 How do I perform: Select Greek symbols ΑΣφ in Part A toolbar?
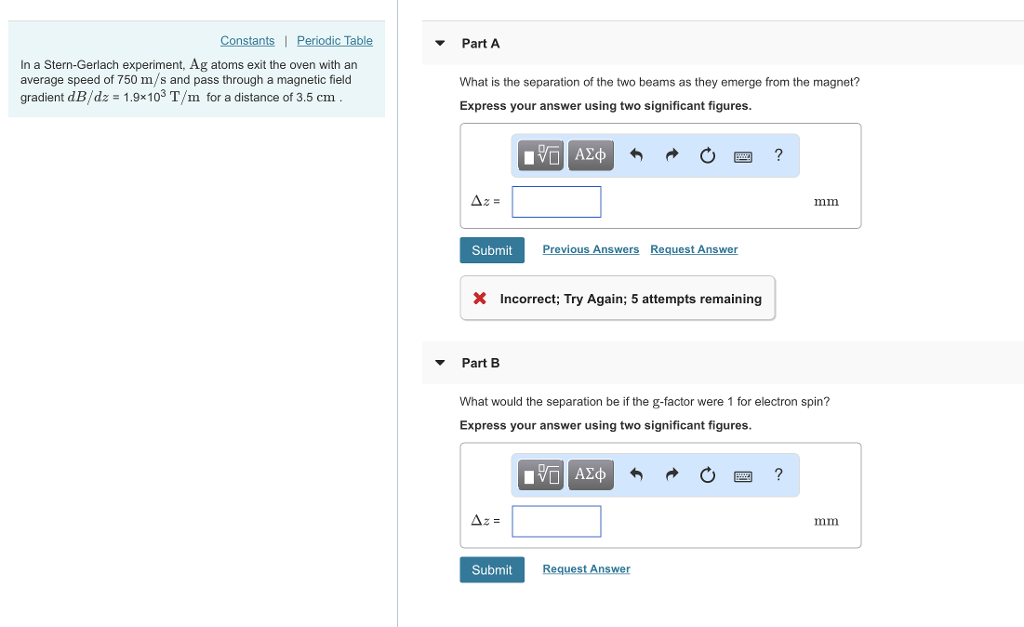(x=590, y=155)
